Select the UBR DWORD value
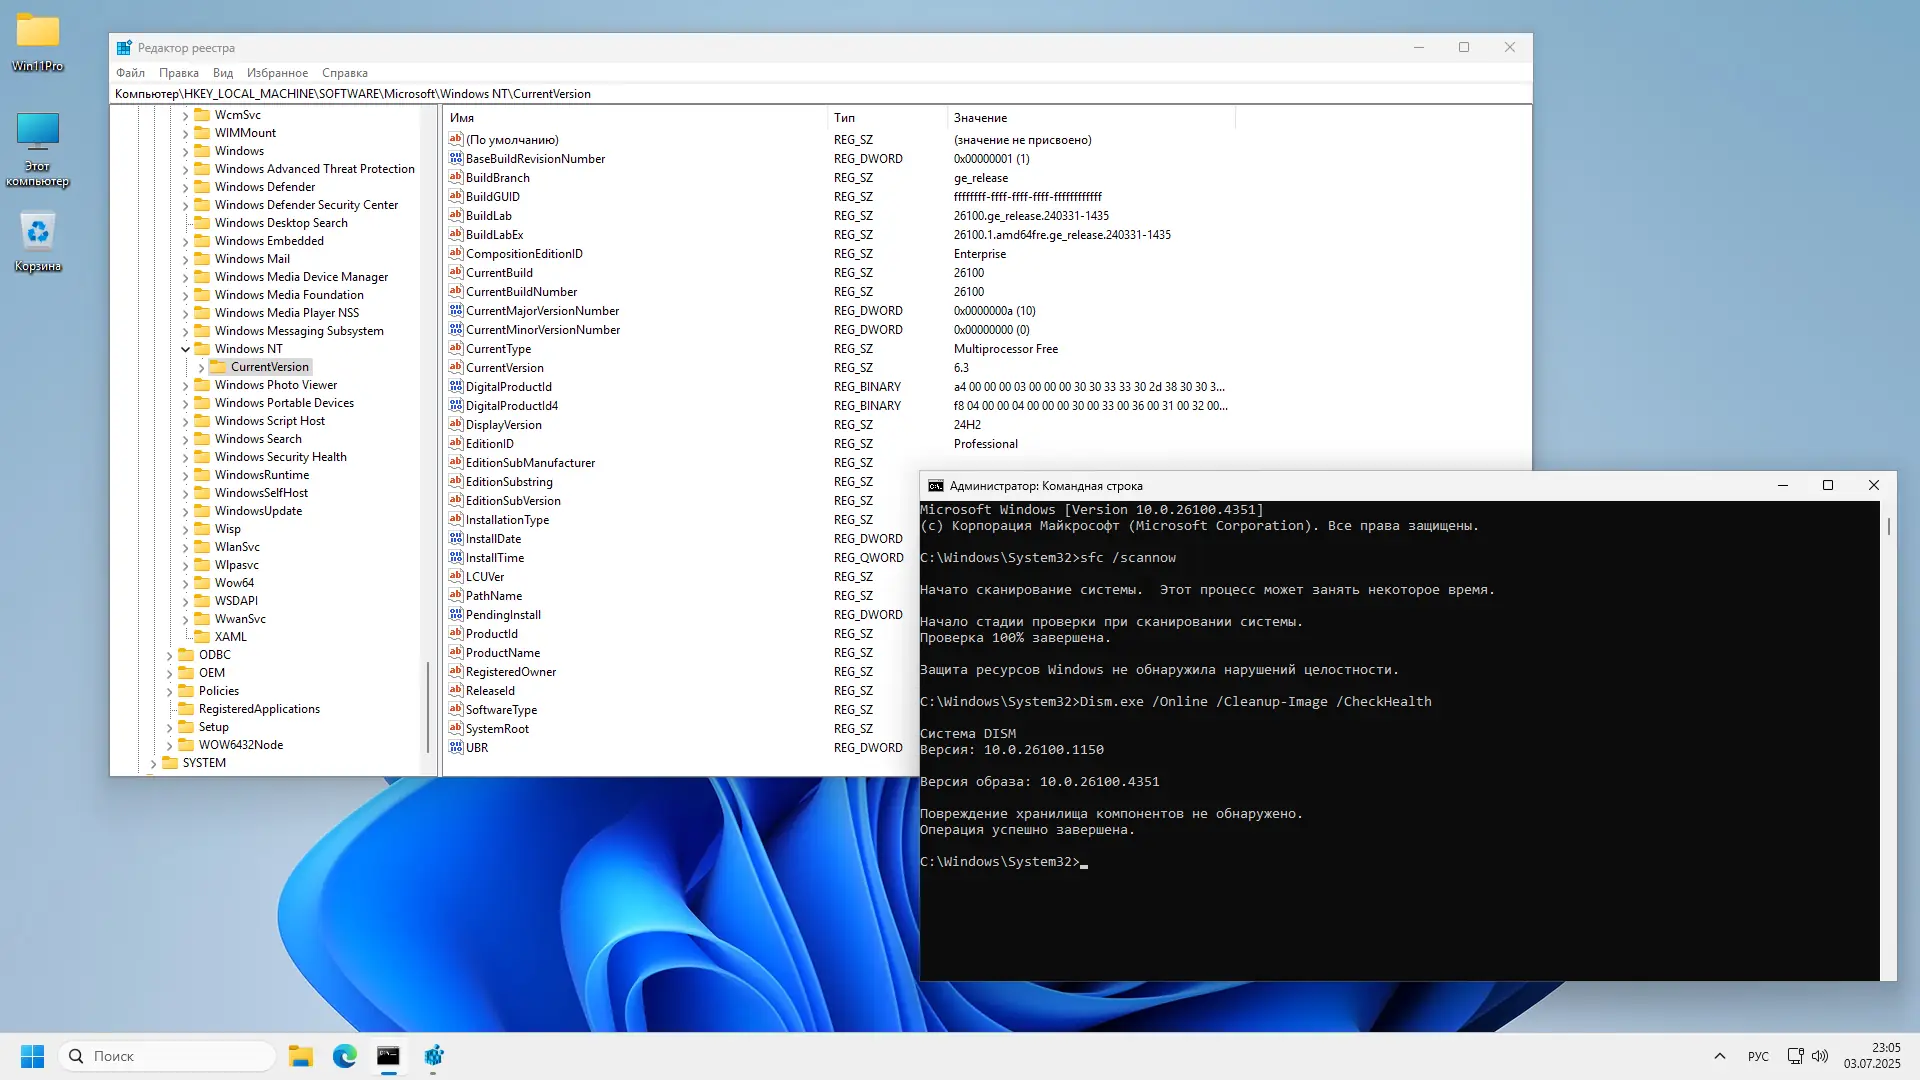1920x1080 pixels. click(477, 748)
